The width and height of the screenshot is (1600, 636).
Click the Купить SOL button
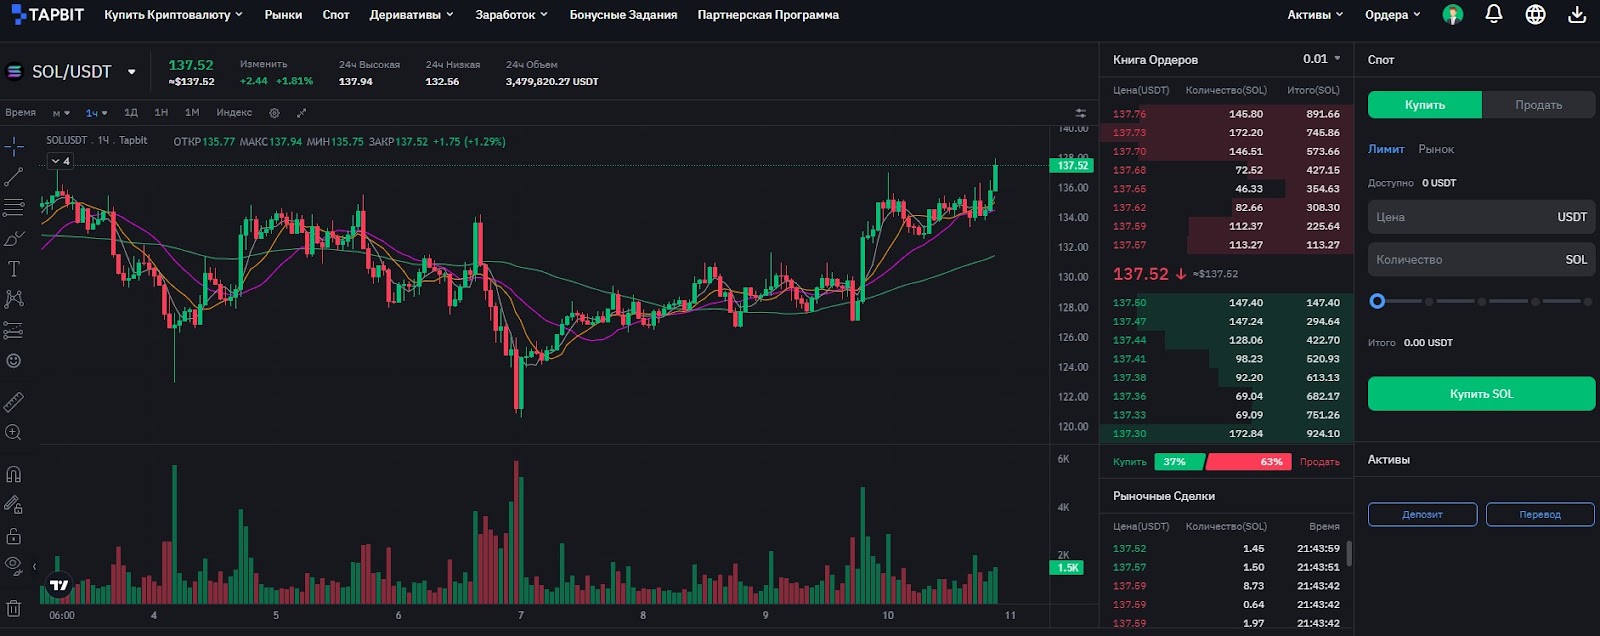pyautogui.click(x=1481, y=394)
